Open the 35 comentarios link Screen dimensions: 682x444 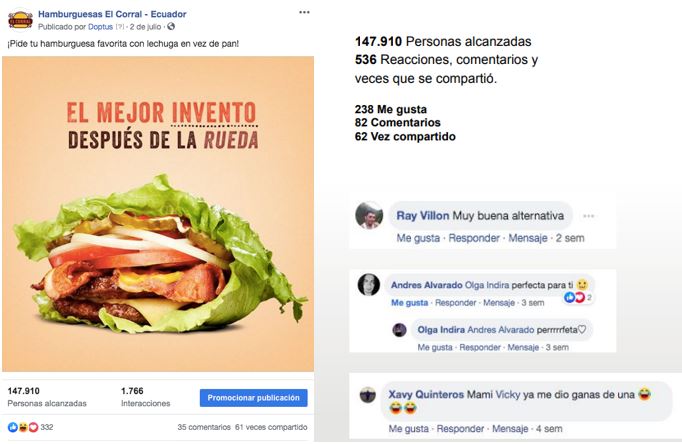click(x=204, y=427)
